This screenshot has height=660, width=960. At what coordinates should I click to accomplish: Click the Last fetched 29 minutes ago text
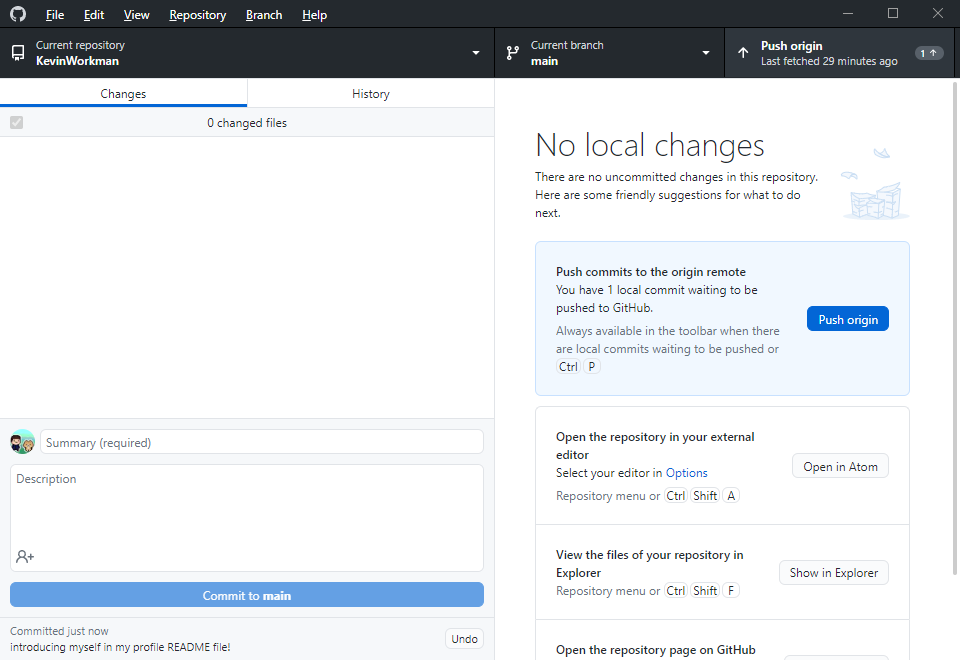pyautogui.click(x=829, y=61)
